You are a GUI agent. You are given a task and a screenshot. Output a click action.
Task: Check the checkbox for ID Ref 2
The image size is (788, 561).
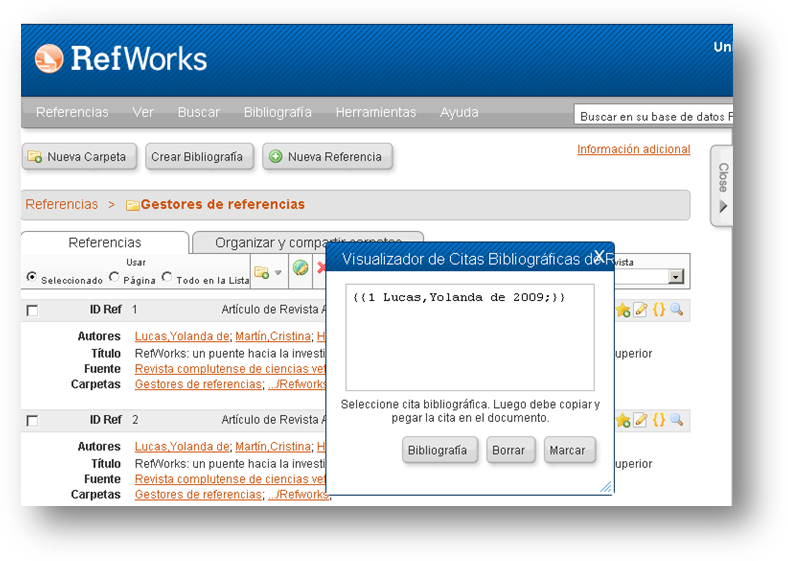tap(32, 421)
